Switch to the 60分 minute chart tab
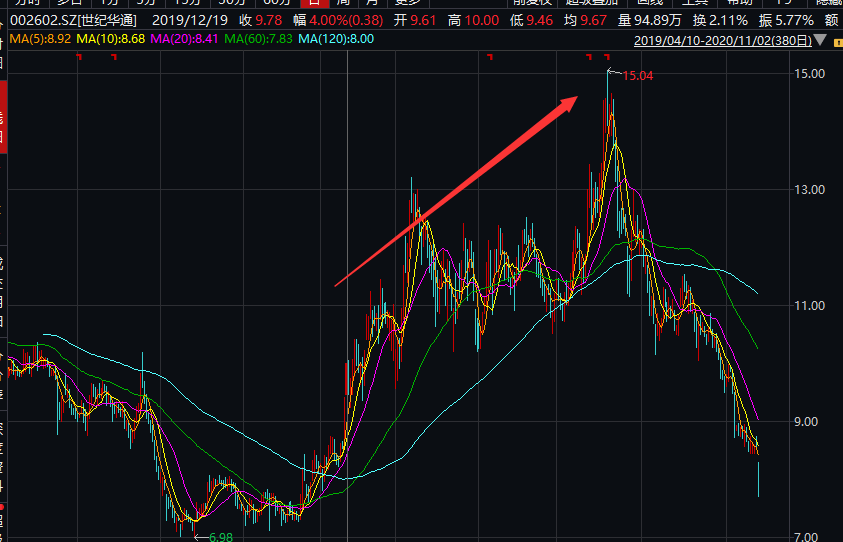The height and width of the screenshot is (542, 843). tap(276, 3)
